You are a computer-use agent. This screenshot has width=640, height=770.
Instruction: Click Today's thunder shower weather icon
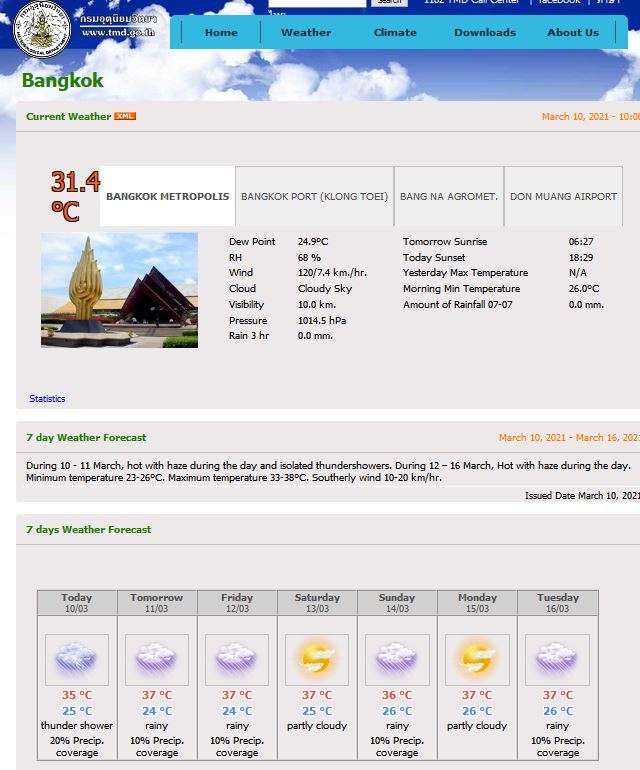point(77,660)
